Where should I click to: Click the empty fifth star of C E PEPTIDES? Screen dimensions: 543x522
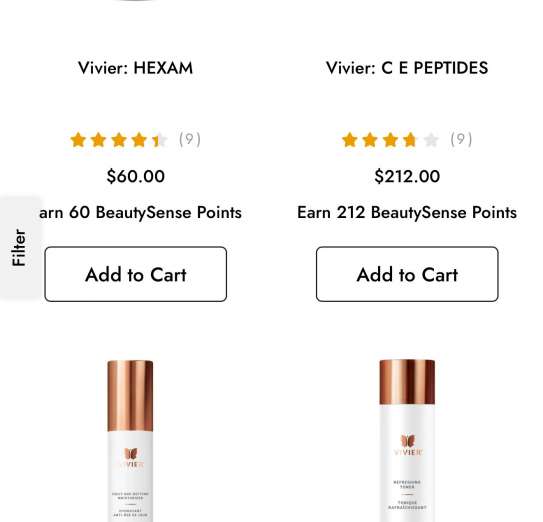tap(431, 140)
